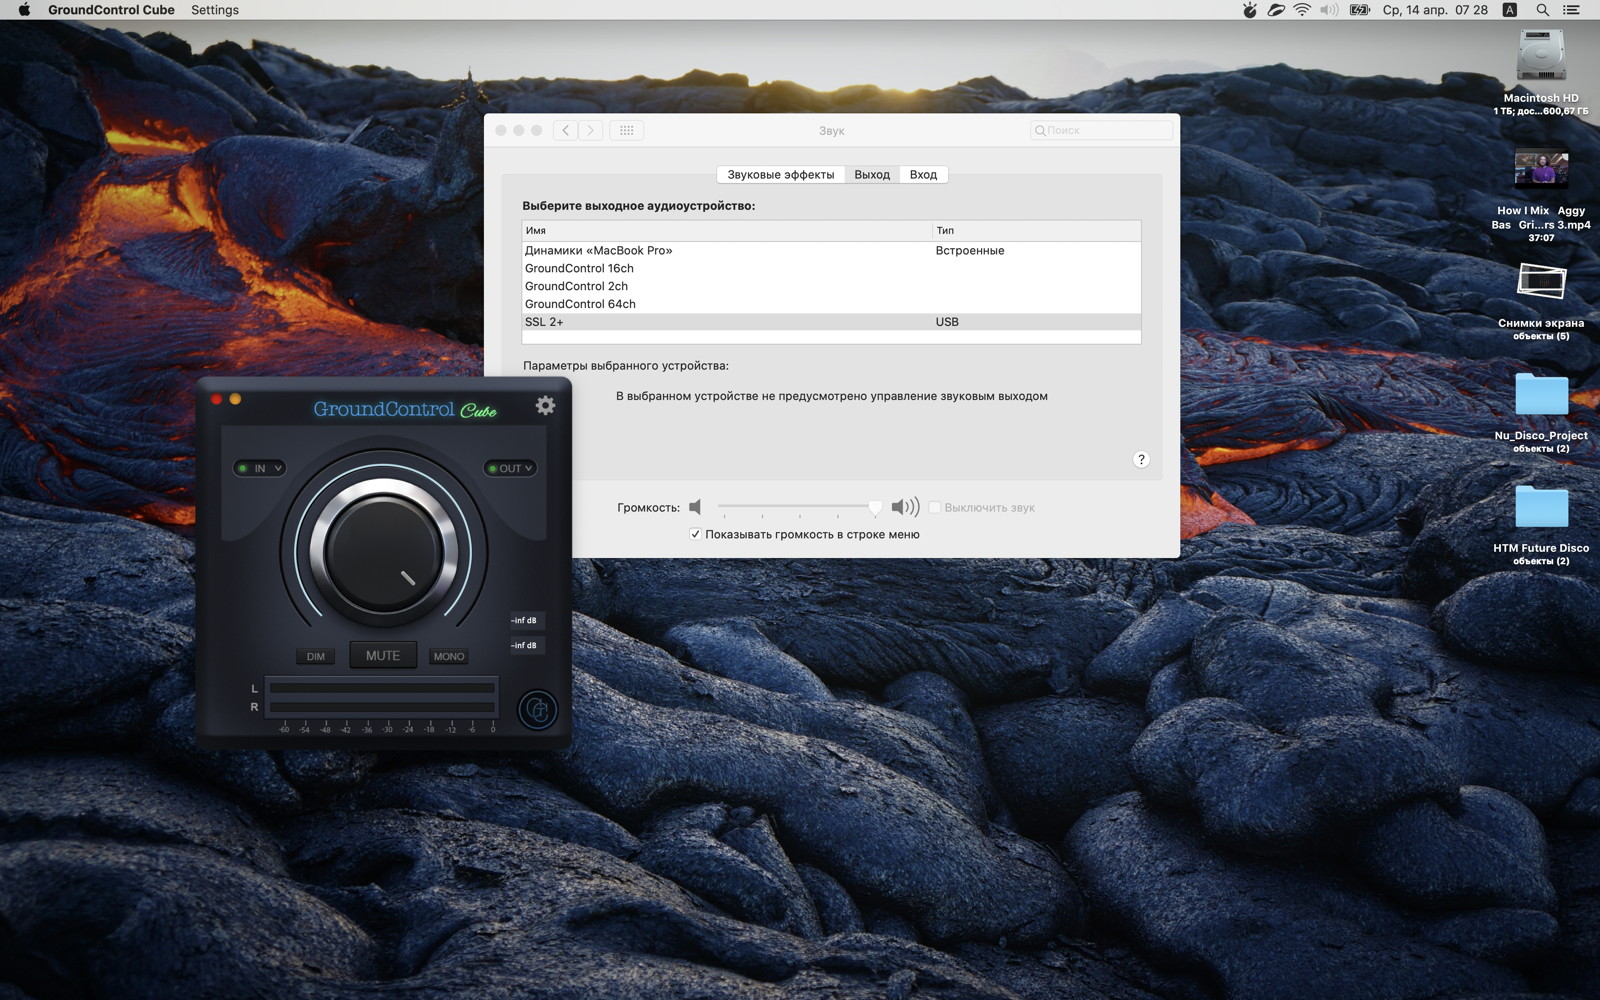This screenshot has width=1600, height=1000.
Task: Minimize GroundControl Cube with yellow button
Action: click(x=235, y=399)
